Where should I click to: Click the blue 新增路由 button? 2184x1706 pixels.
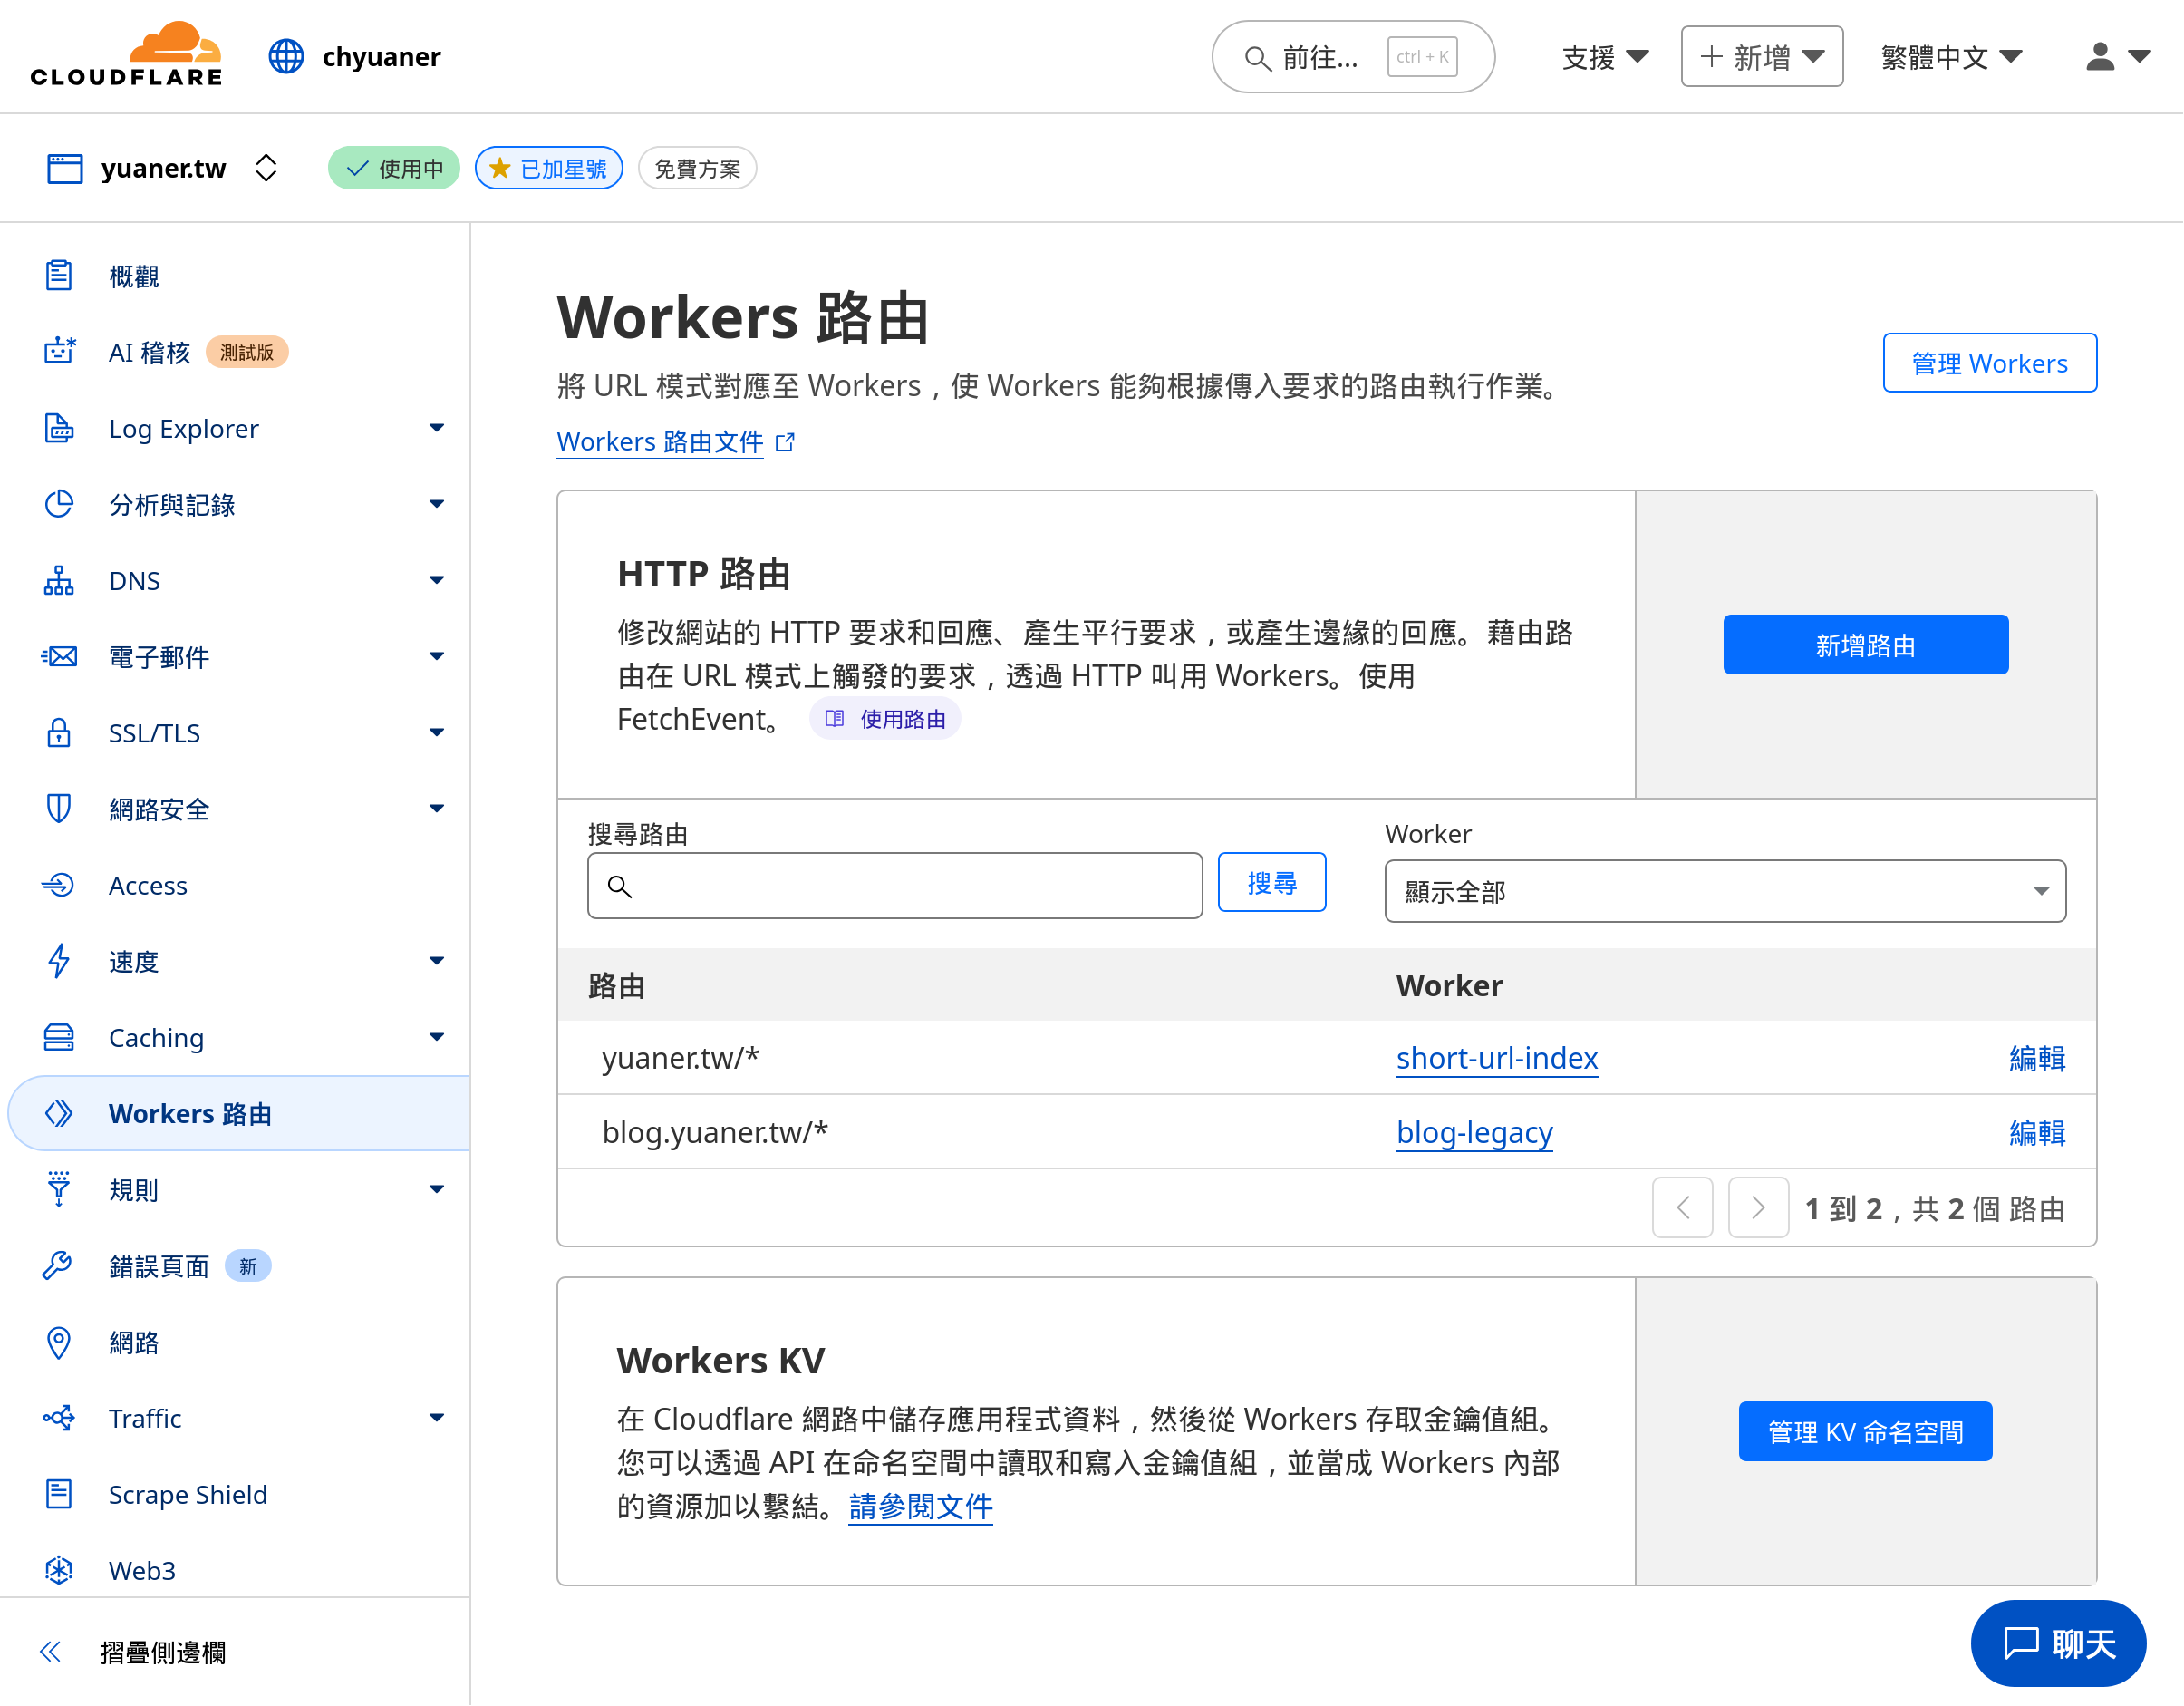[x=1865, y=645]
